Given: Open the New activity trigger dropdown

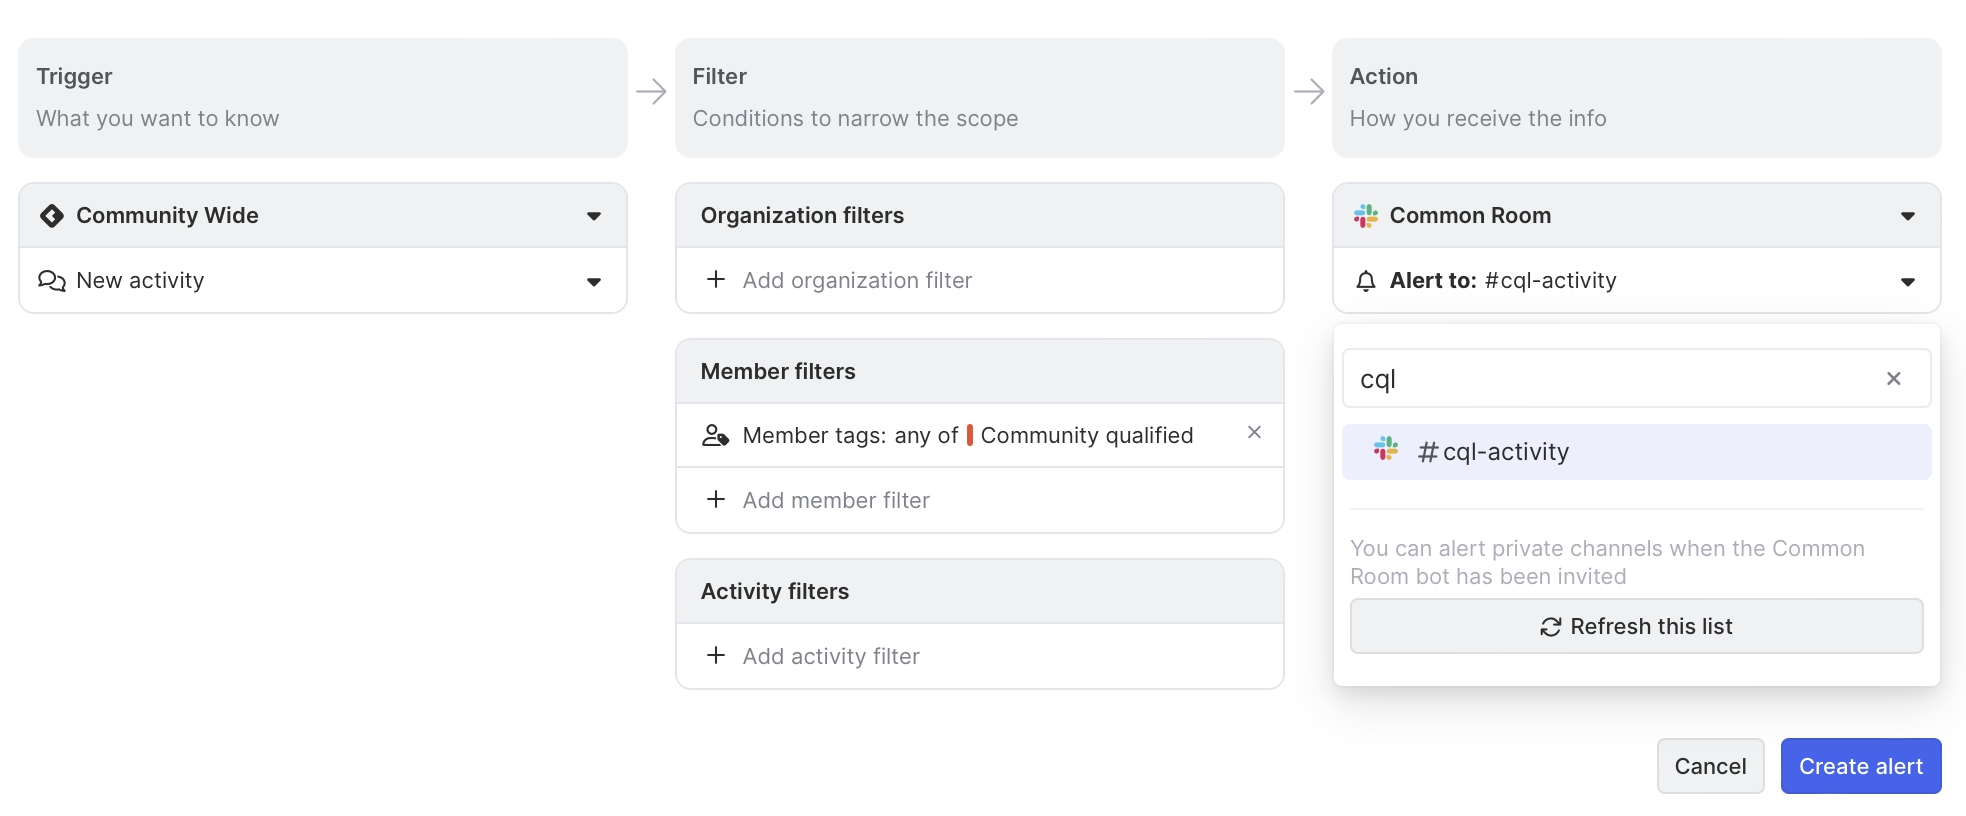Looking at the screenshot, I should (594, 282).
